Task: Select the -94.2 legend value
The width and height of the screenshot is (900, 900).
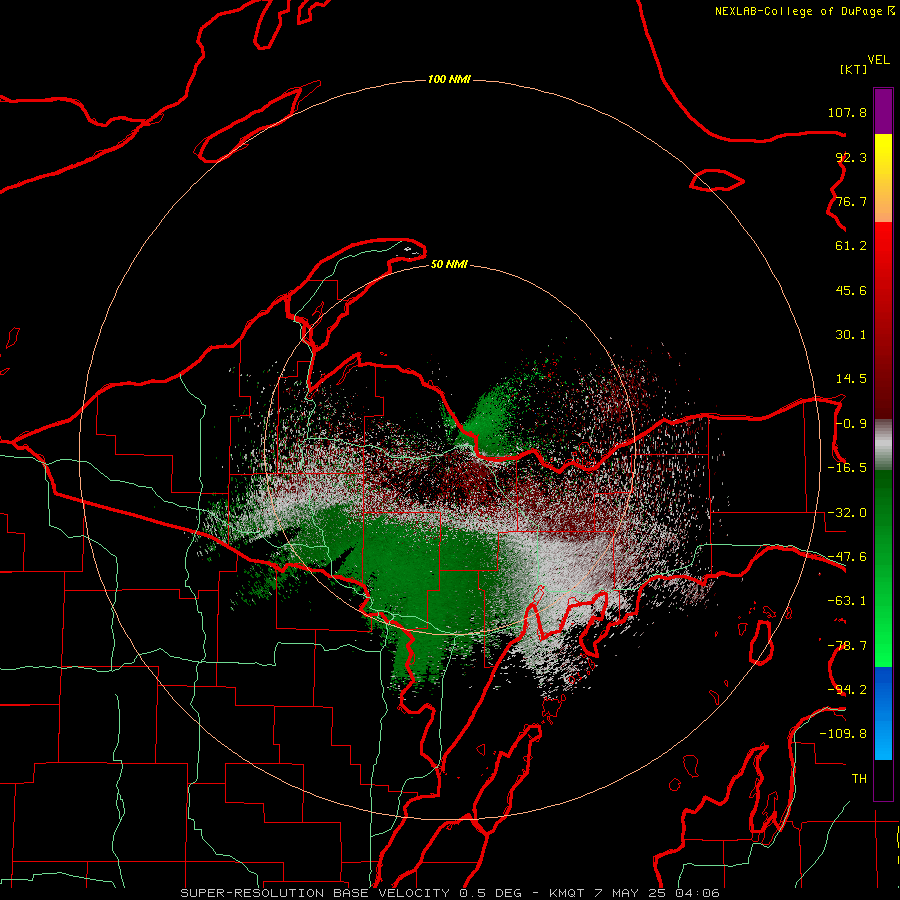Action: click(x=847, y=689)
